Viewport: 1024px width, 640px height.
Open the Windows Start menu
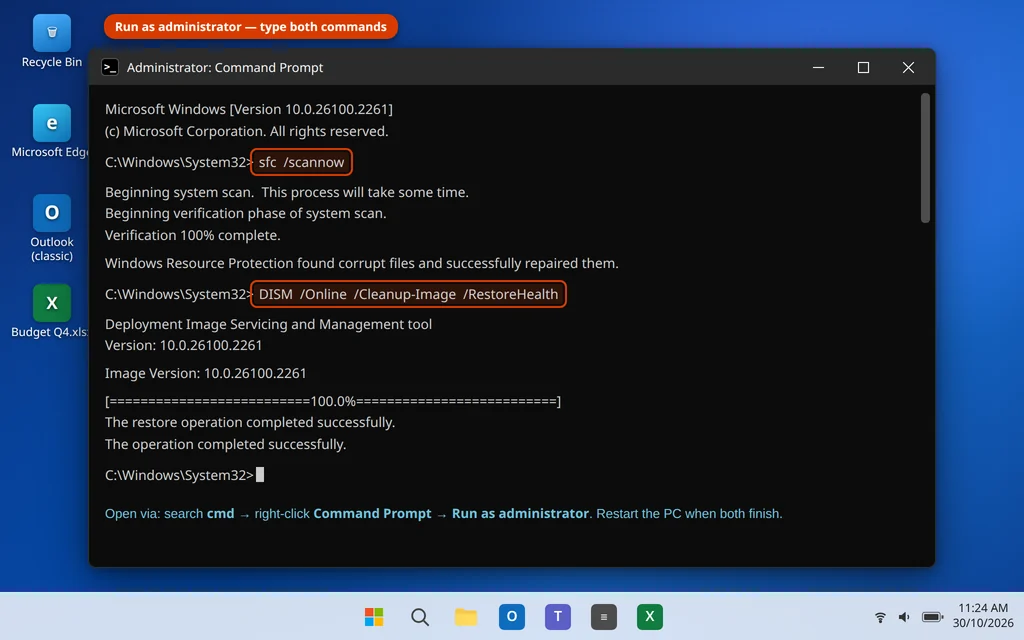374,616
